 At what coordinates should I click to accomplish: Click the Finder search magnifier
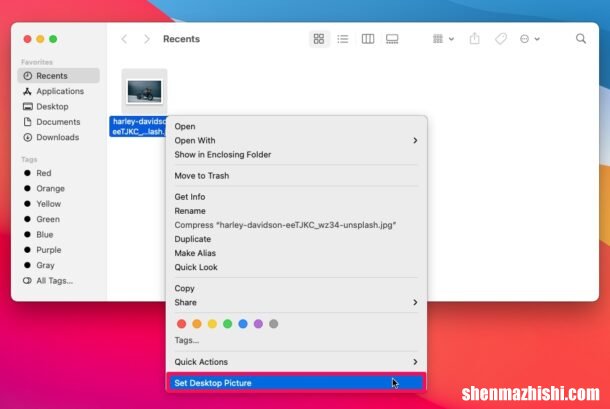[x=581, y=39]
